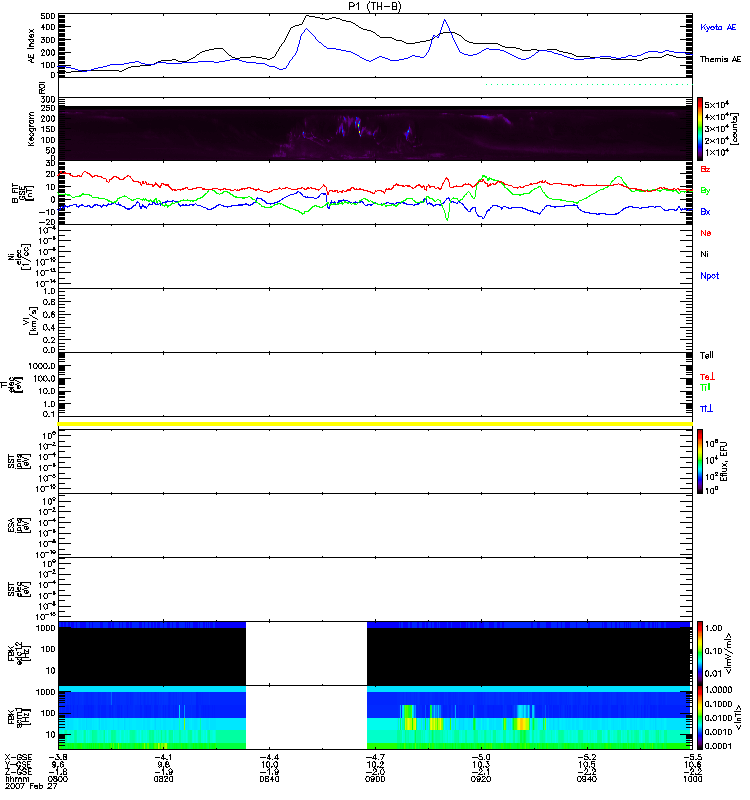The height and width of the screenshot is (800, 750).
Task: Click the keogram counts color bar
Action: pos(700,129)
